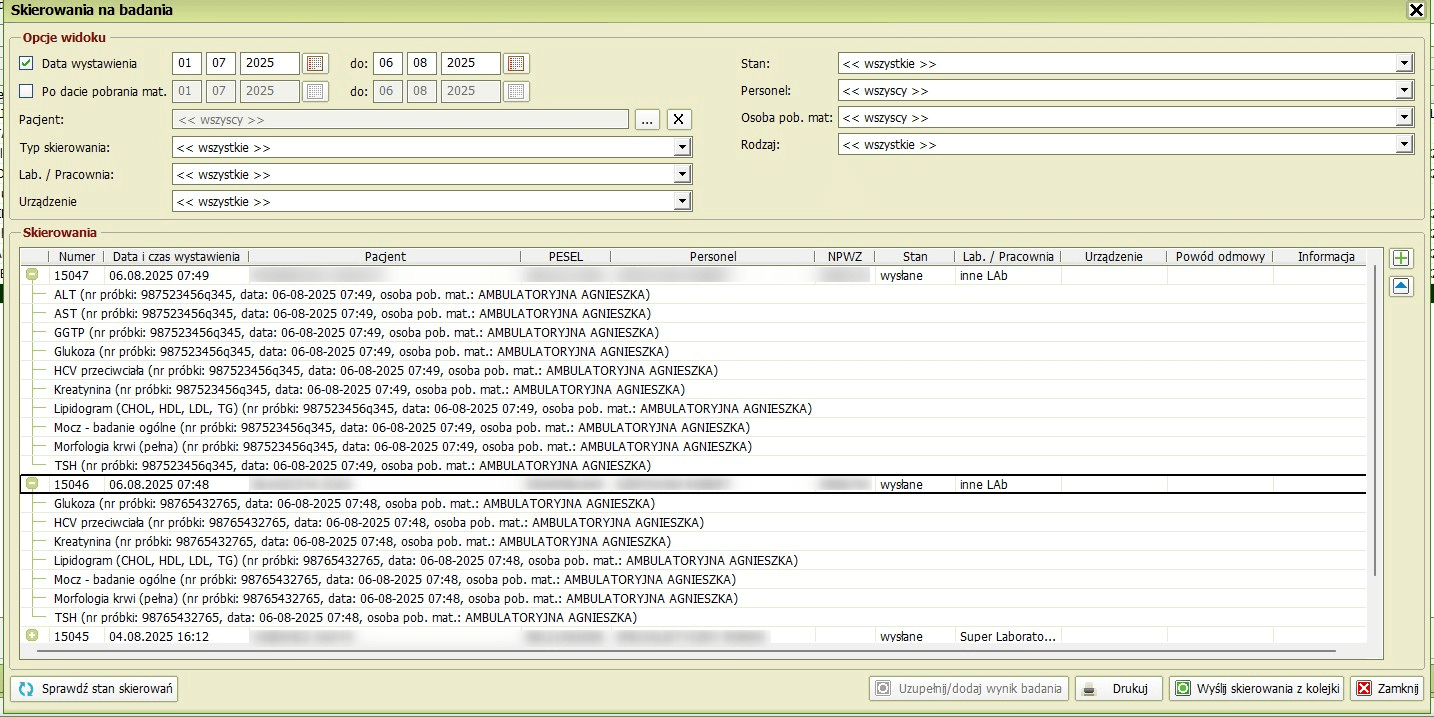Open patient selection with ellipsis button
Screen dimensions: 1434x717
coord(647,120)
